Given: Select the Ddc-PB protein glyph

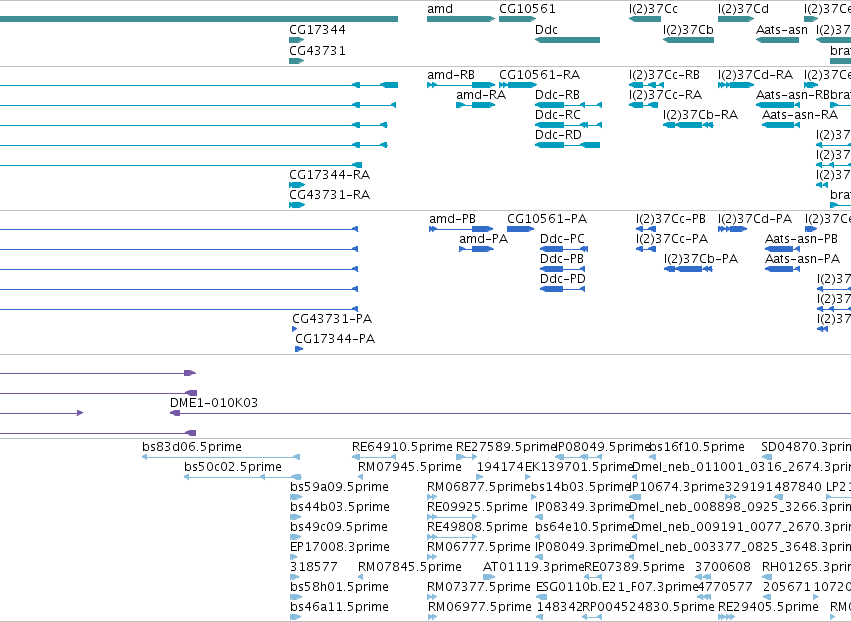Looking at the screenshot, I should [562, 269].
